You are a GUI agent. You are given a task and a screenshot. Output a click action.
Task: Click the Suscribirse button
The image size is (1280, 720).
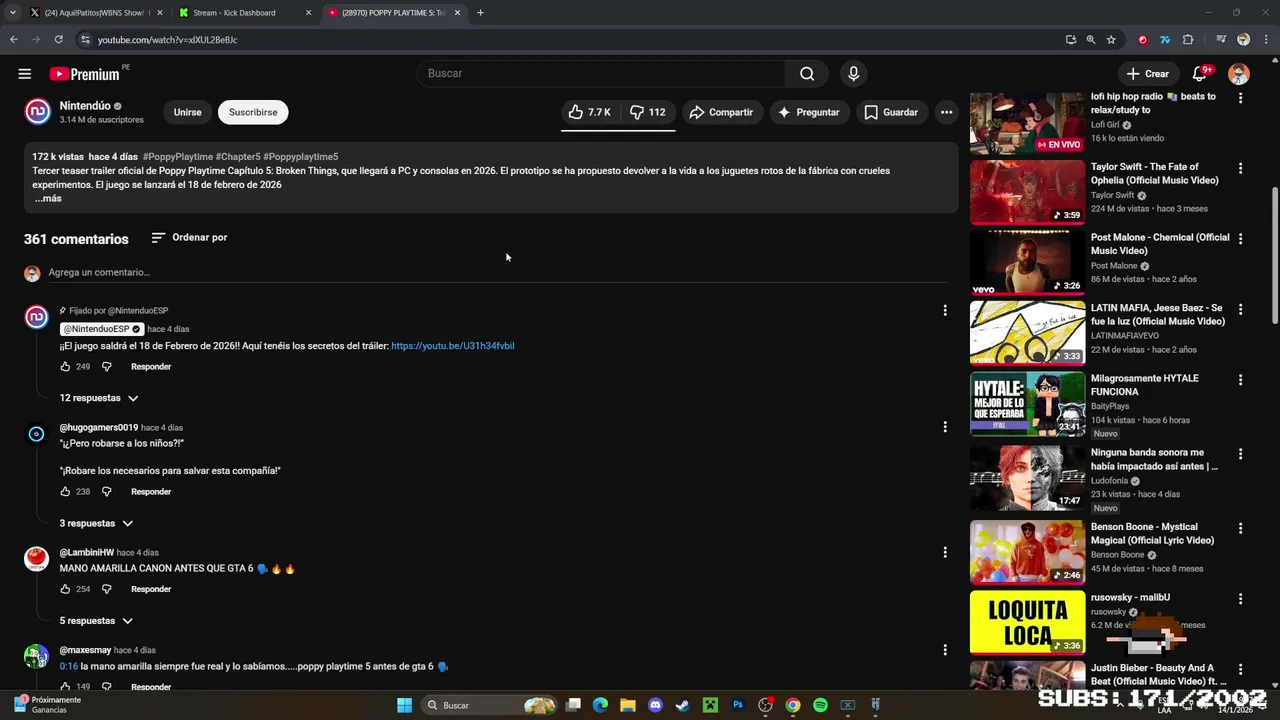tap(253, 112)
